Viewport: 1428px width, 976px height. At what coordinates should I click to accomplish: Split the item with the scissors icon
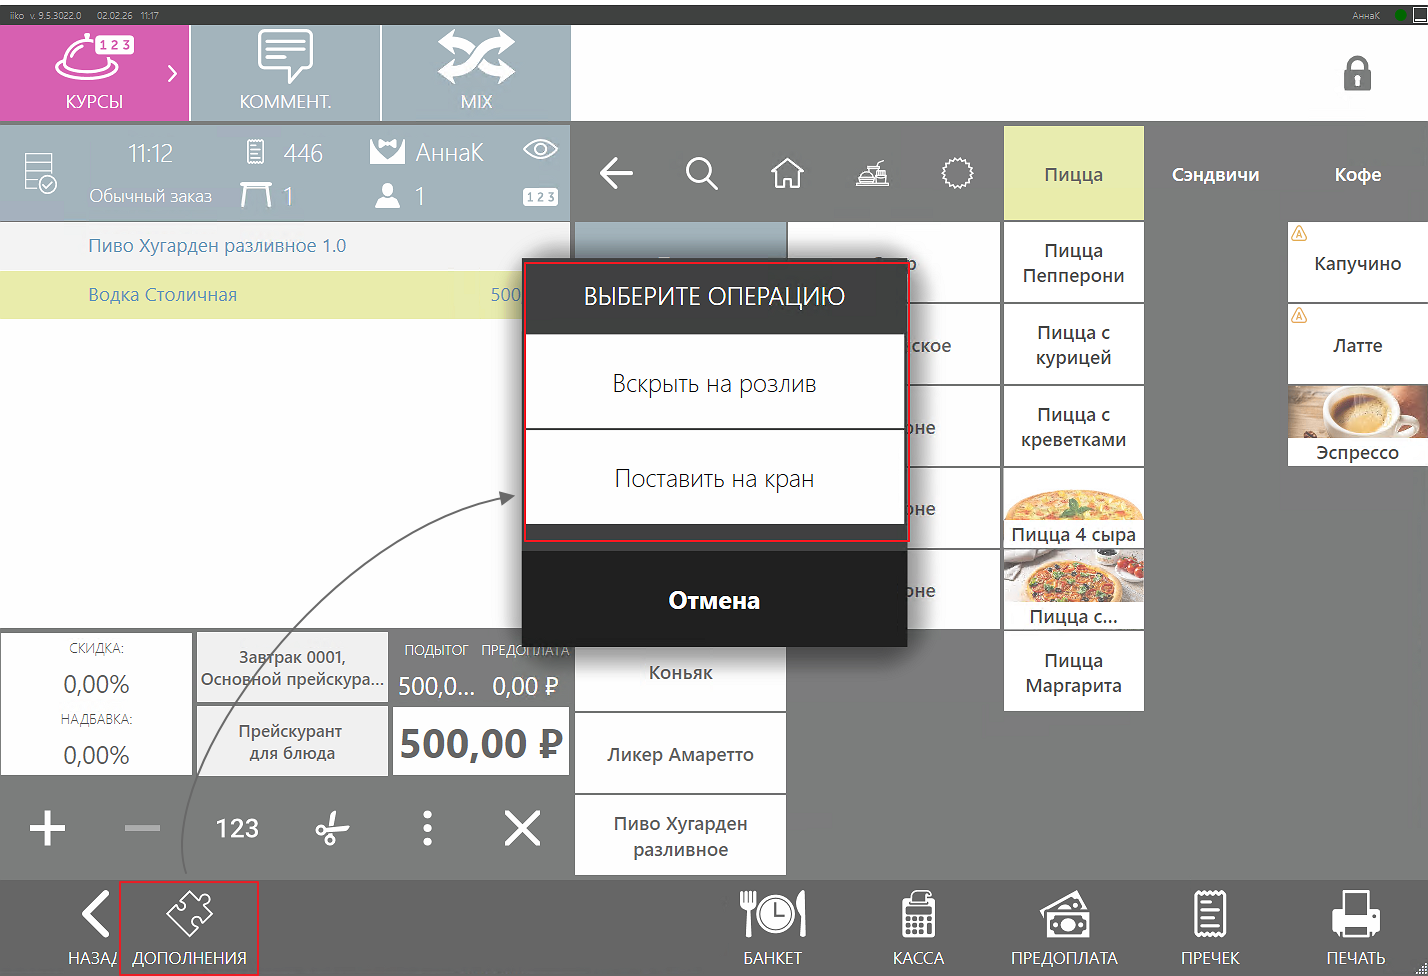click(x=332, y=829)
